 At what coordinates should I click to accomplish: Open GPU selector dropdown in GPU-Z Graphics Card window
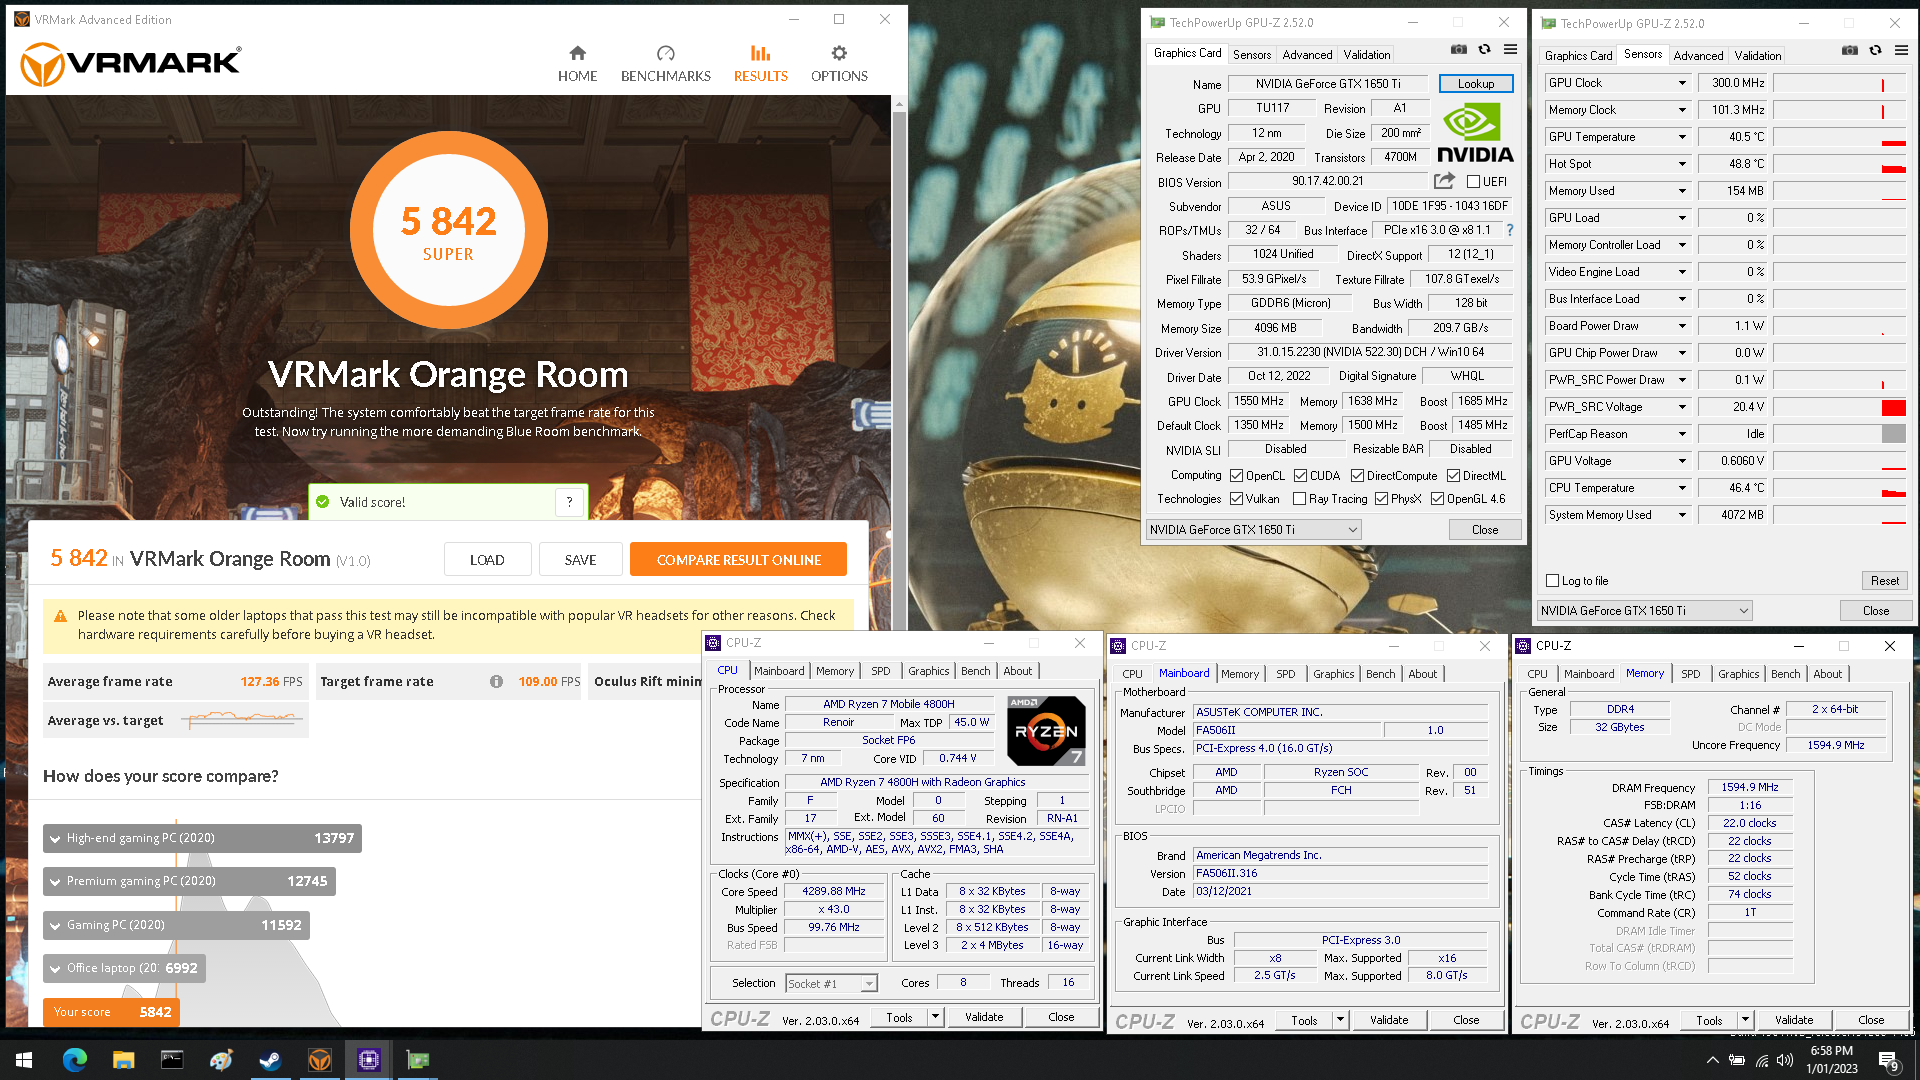click(x=1253, y=530)
